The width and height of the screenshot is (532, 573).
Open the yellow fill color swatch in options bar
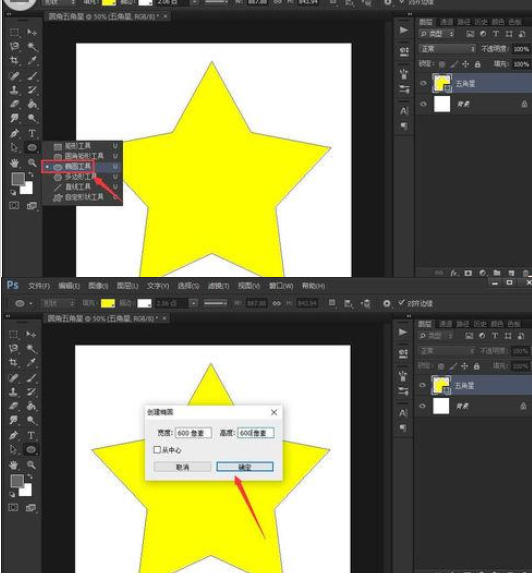(x=108, y=303)
